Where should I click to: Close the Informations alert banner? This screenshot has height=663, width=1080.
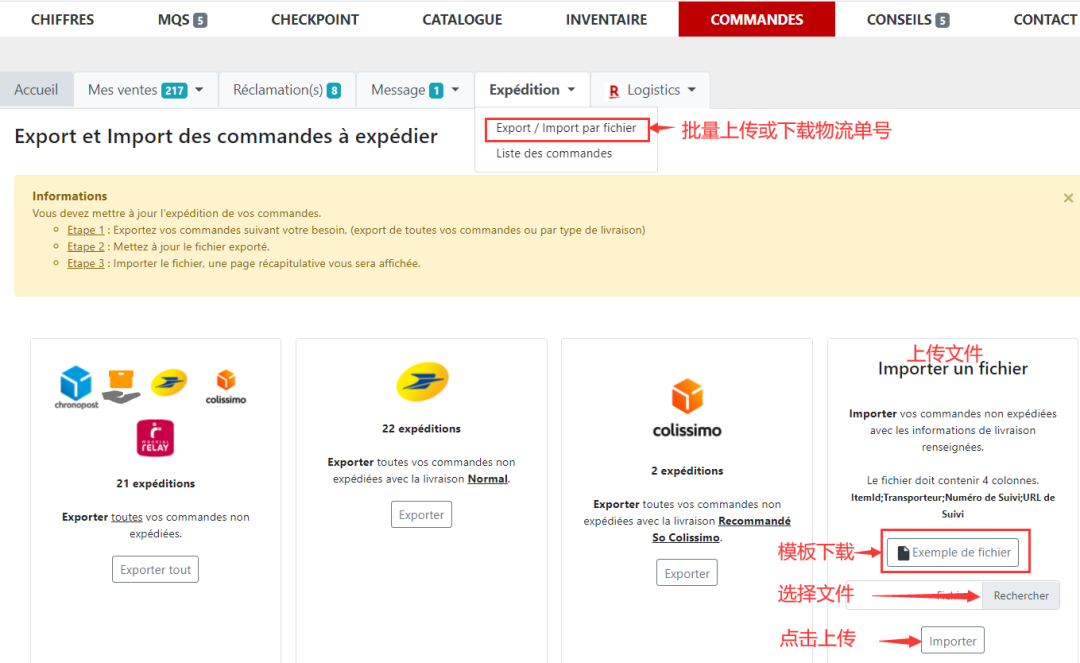pyautogui.click(x=1068, y=198)
